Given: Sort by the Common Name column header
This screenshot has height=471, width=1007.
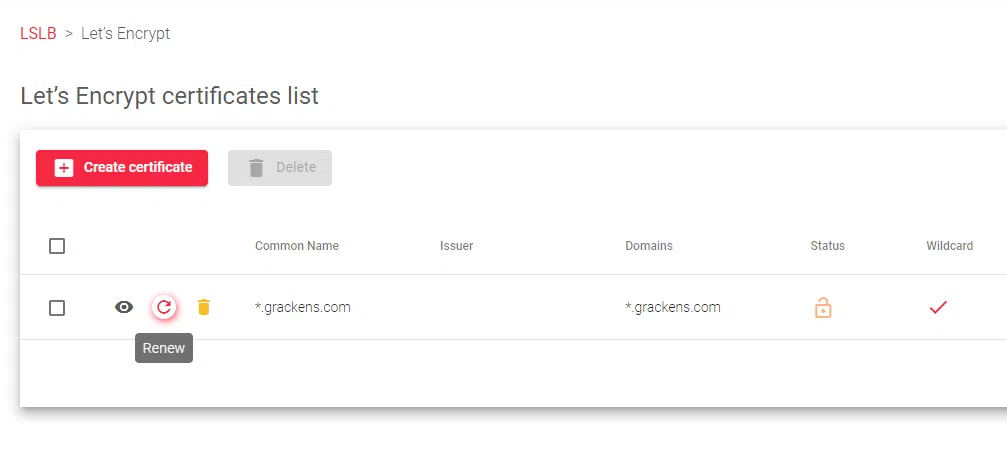Looking at the screenshot, I should coord(297,246).
